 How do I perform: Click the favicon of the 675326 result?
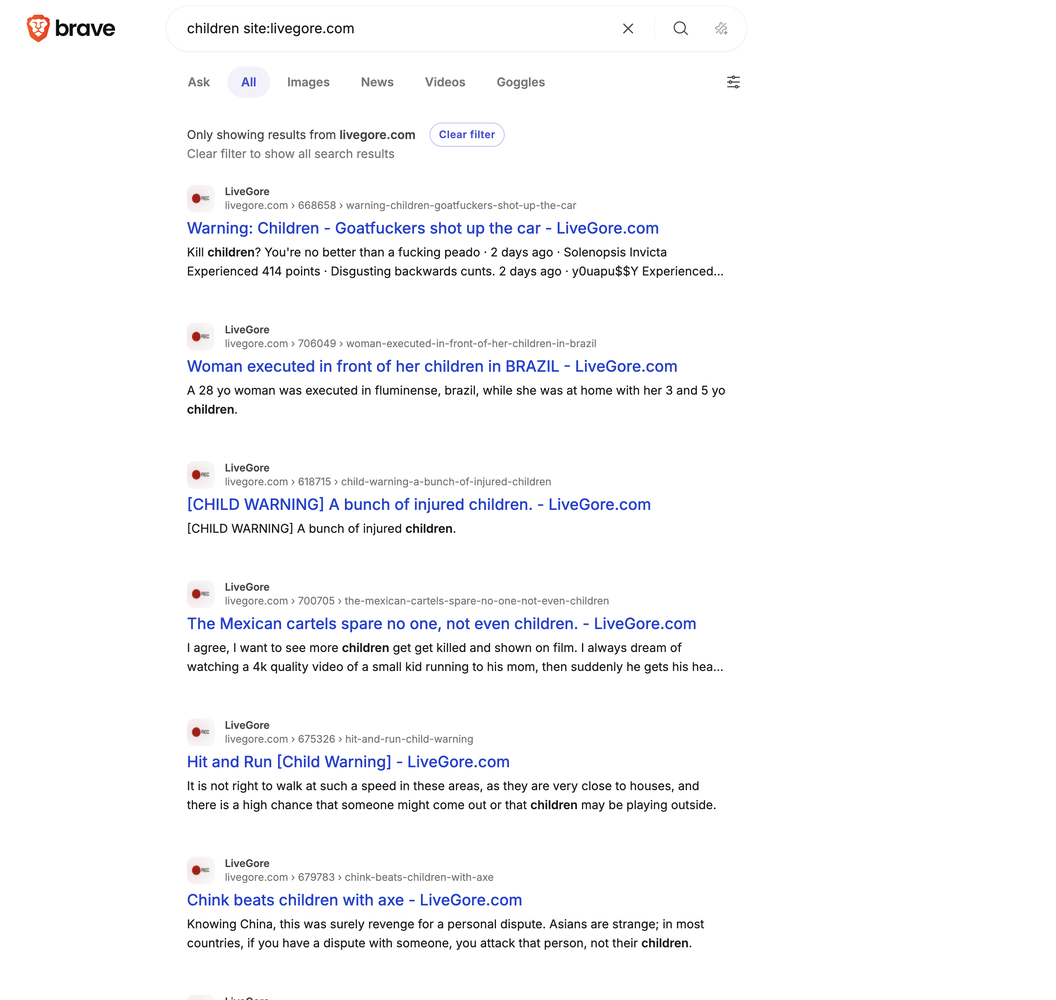(201, 732)
